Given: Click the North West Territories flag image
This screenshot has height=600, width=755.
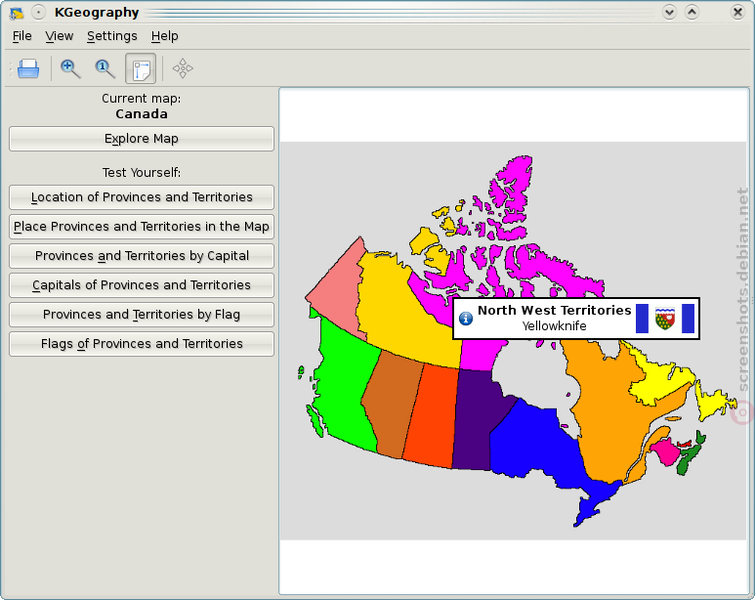Looking at the screenshot, I should pyautogui.click(x=665, y=318).
